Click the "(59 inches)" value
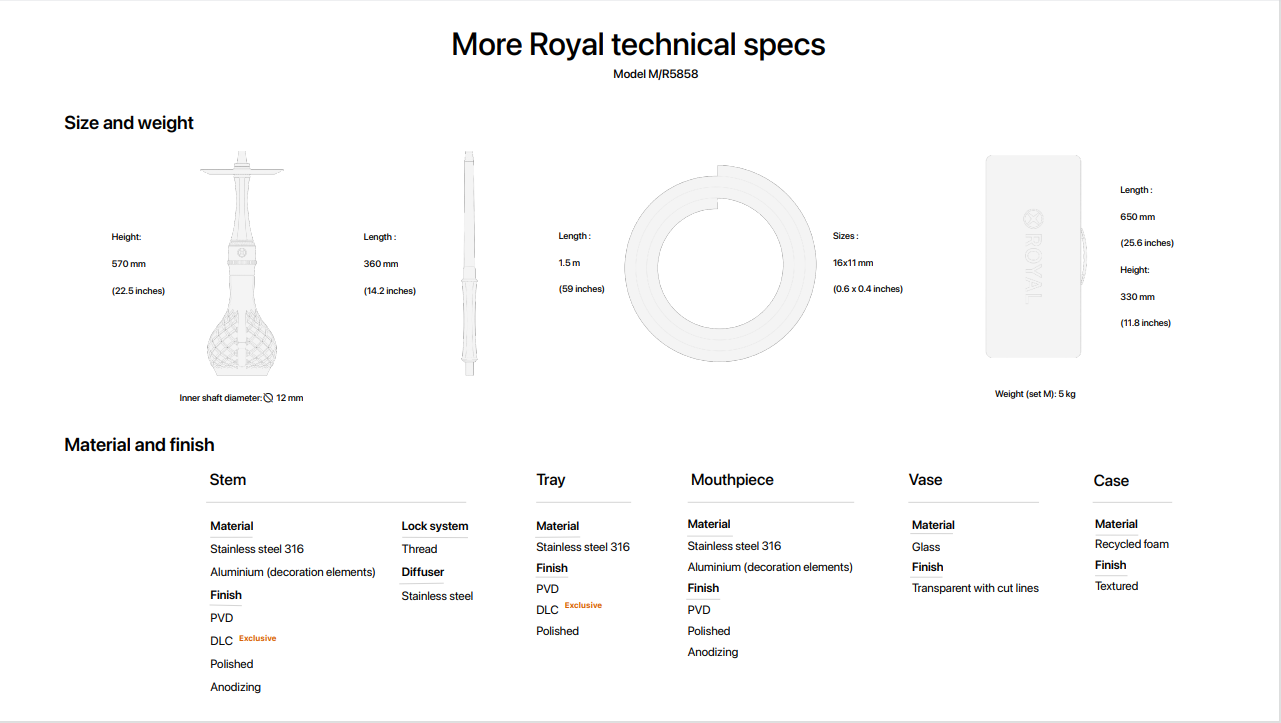1281x723 pixels. click(582, 289)
